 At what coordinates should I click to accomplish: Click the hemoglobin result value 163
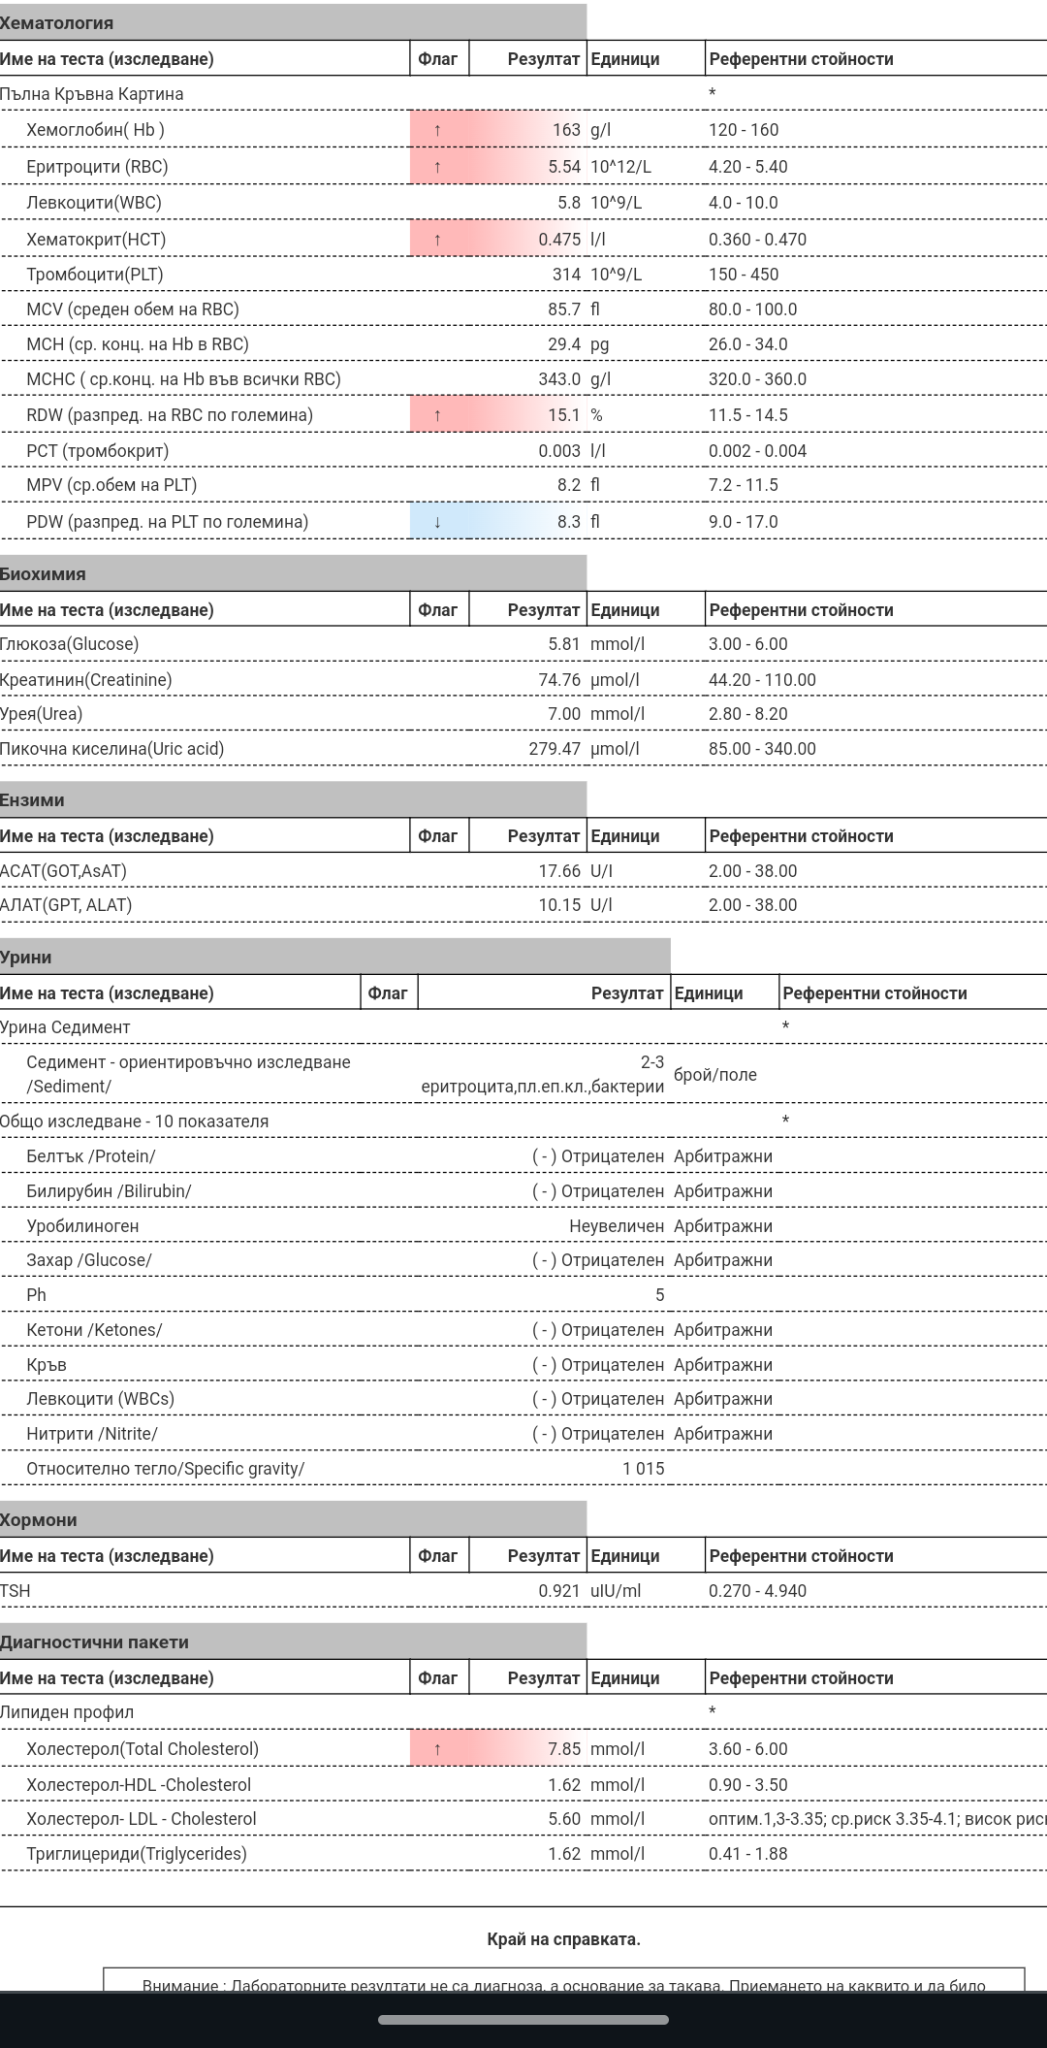[566, 130]
